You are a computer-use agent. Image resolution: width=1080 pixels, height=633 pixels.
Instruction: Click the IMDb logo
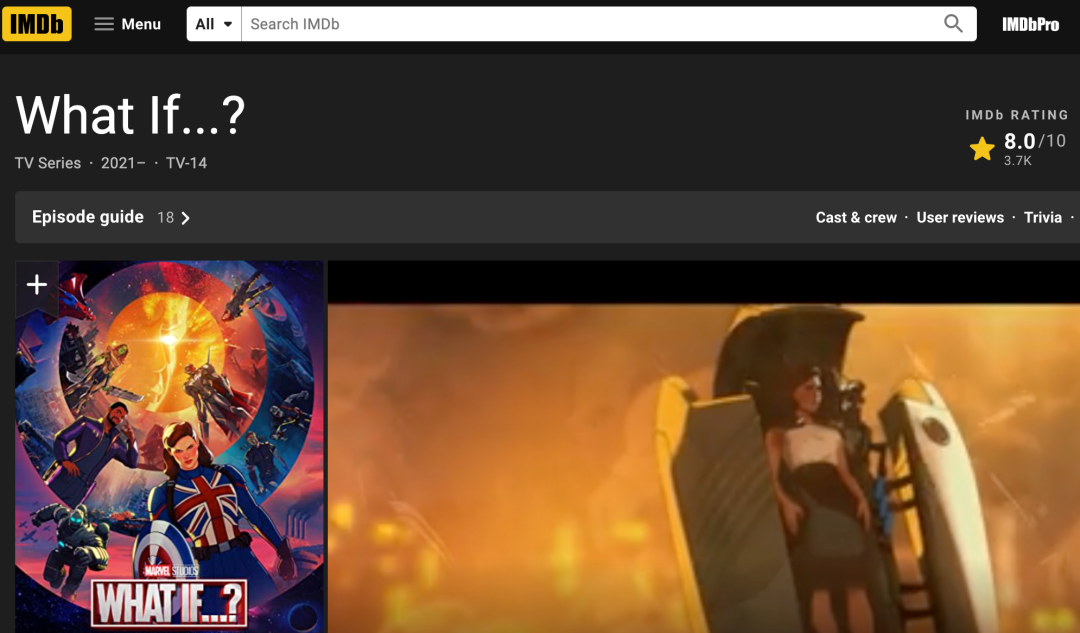click(37, 24)
